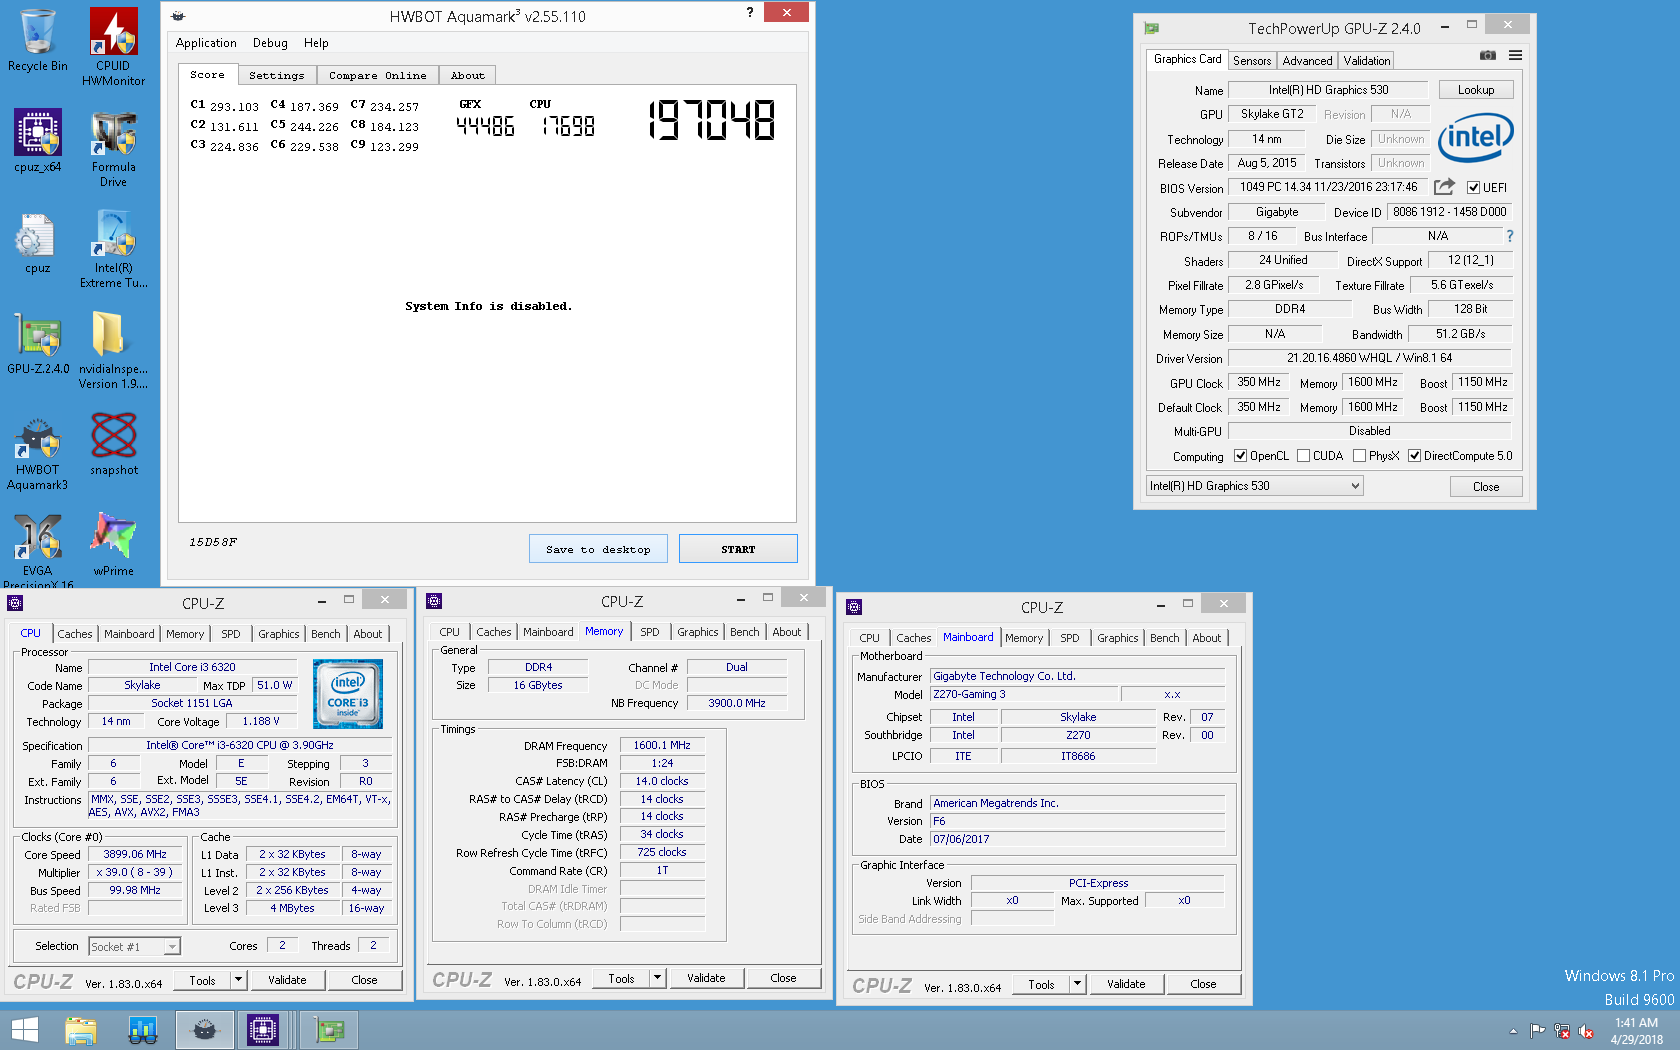Expand Tools dropdown arrow in CPU tab window
Viewport: 1680px width, 1050px height.
tap(238, 980)
